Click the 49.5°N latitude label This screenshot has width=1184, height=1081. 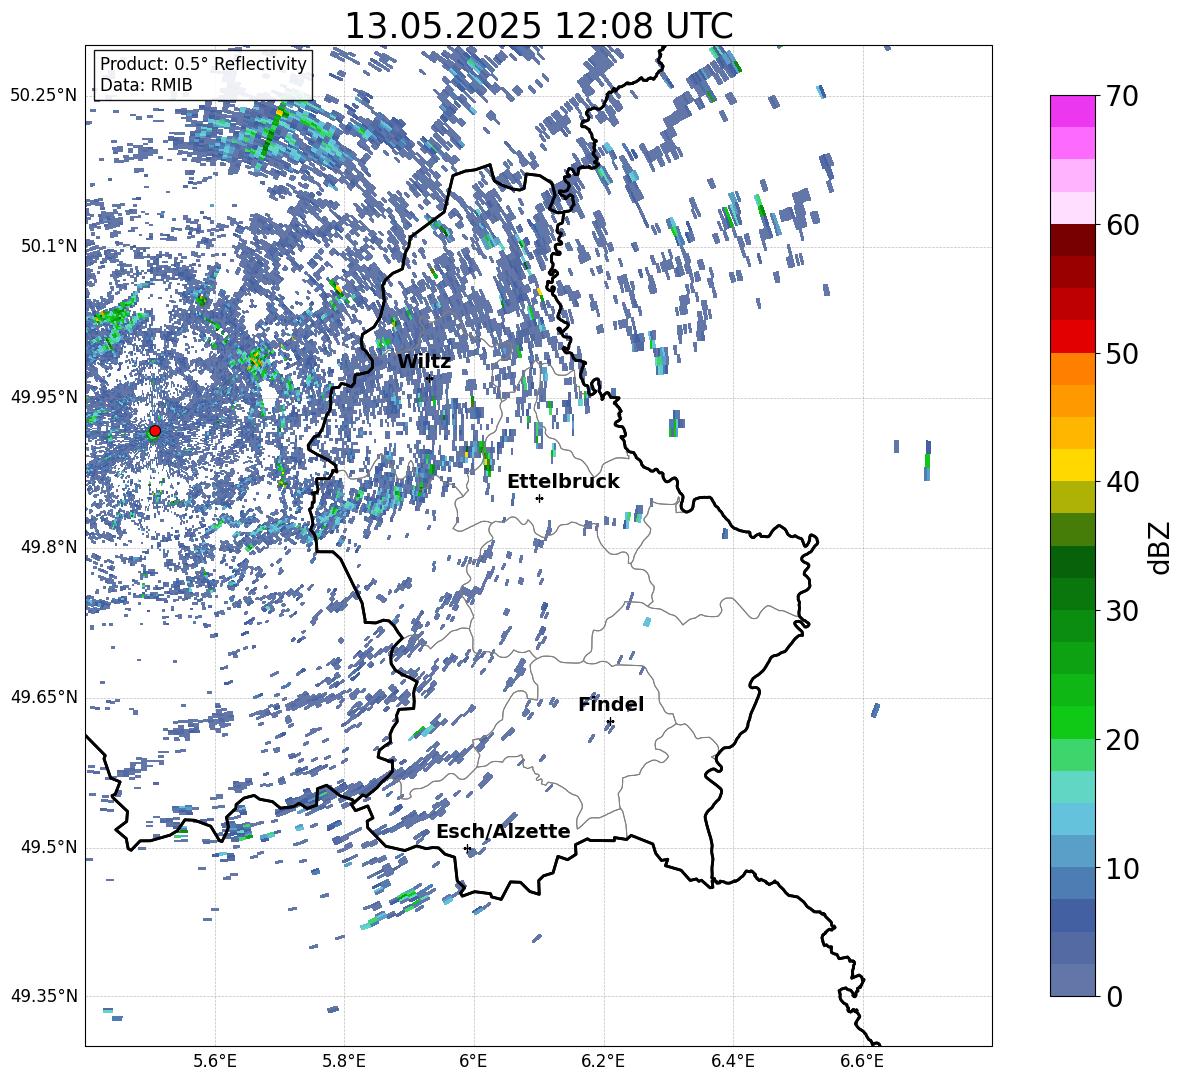(49, 847)
